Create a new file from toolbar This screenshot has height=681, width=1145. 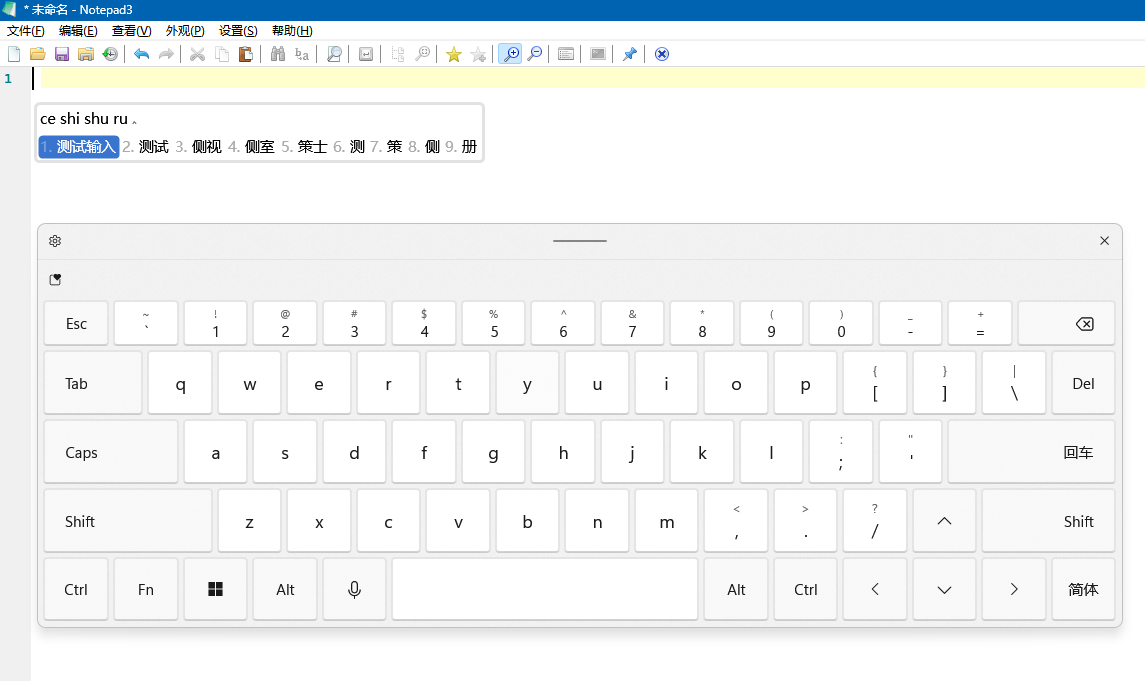[14, 54]
